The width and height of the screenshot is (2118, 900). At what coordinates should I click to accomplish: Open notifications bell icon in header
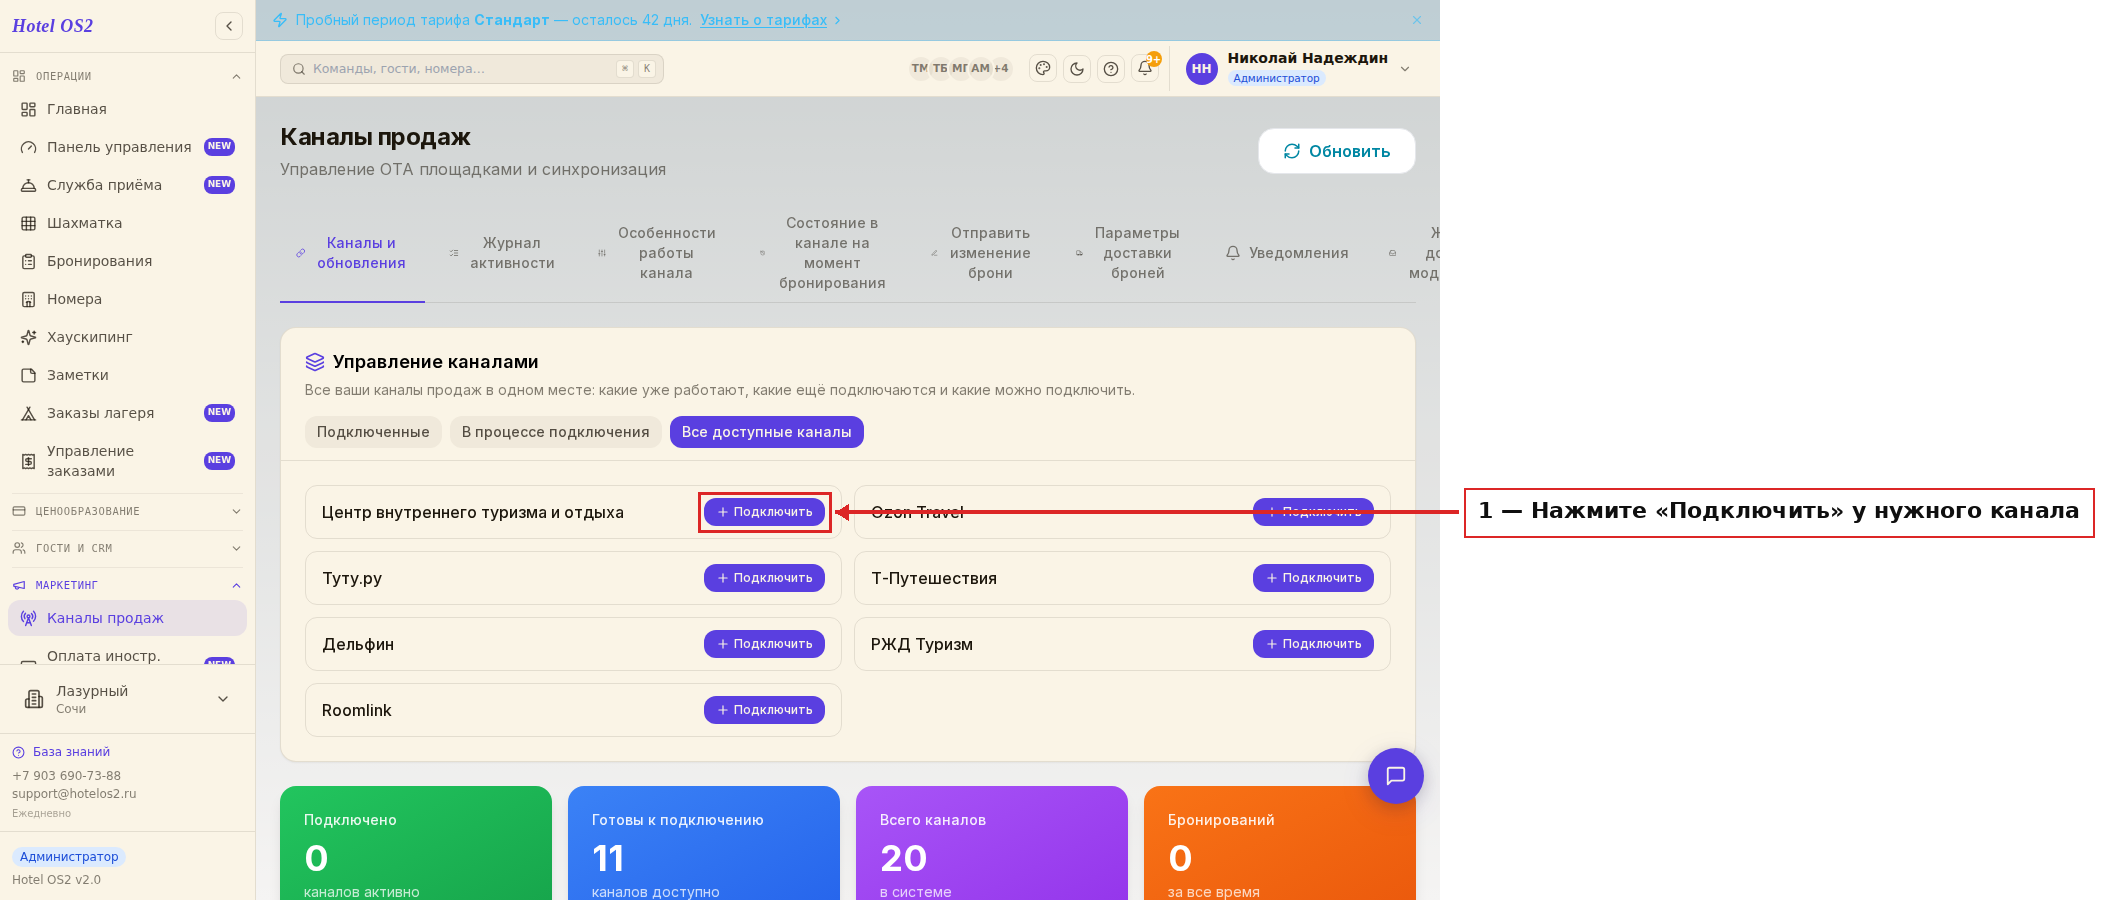click(x=1145, y=68)
